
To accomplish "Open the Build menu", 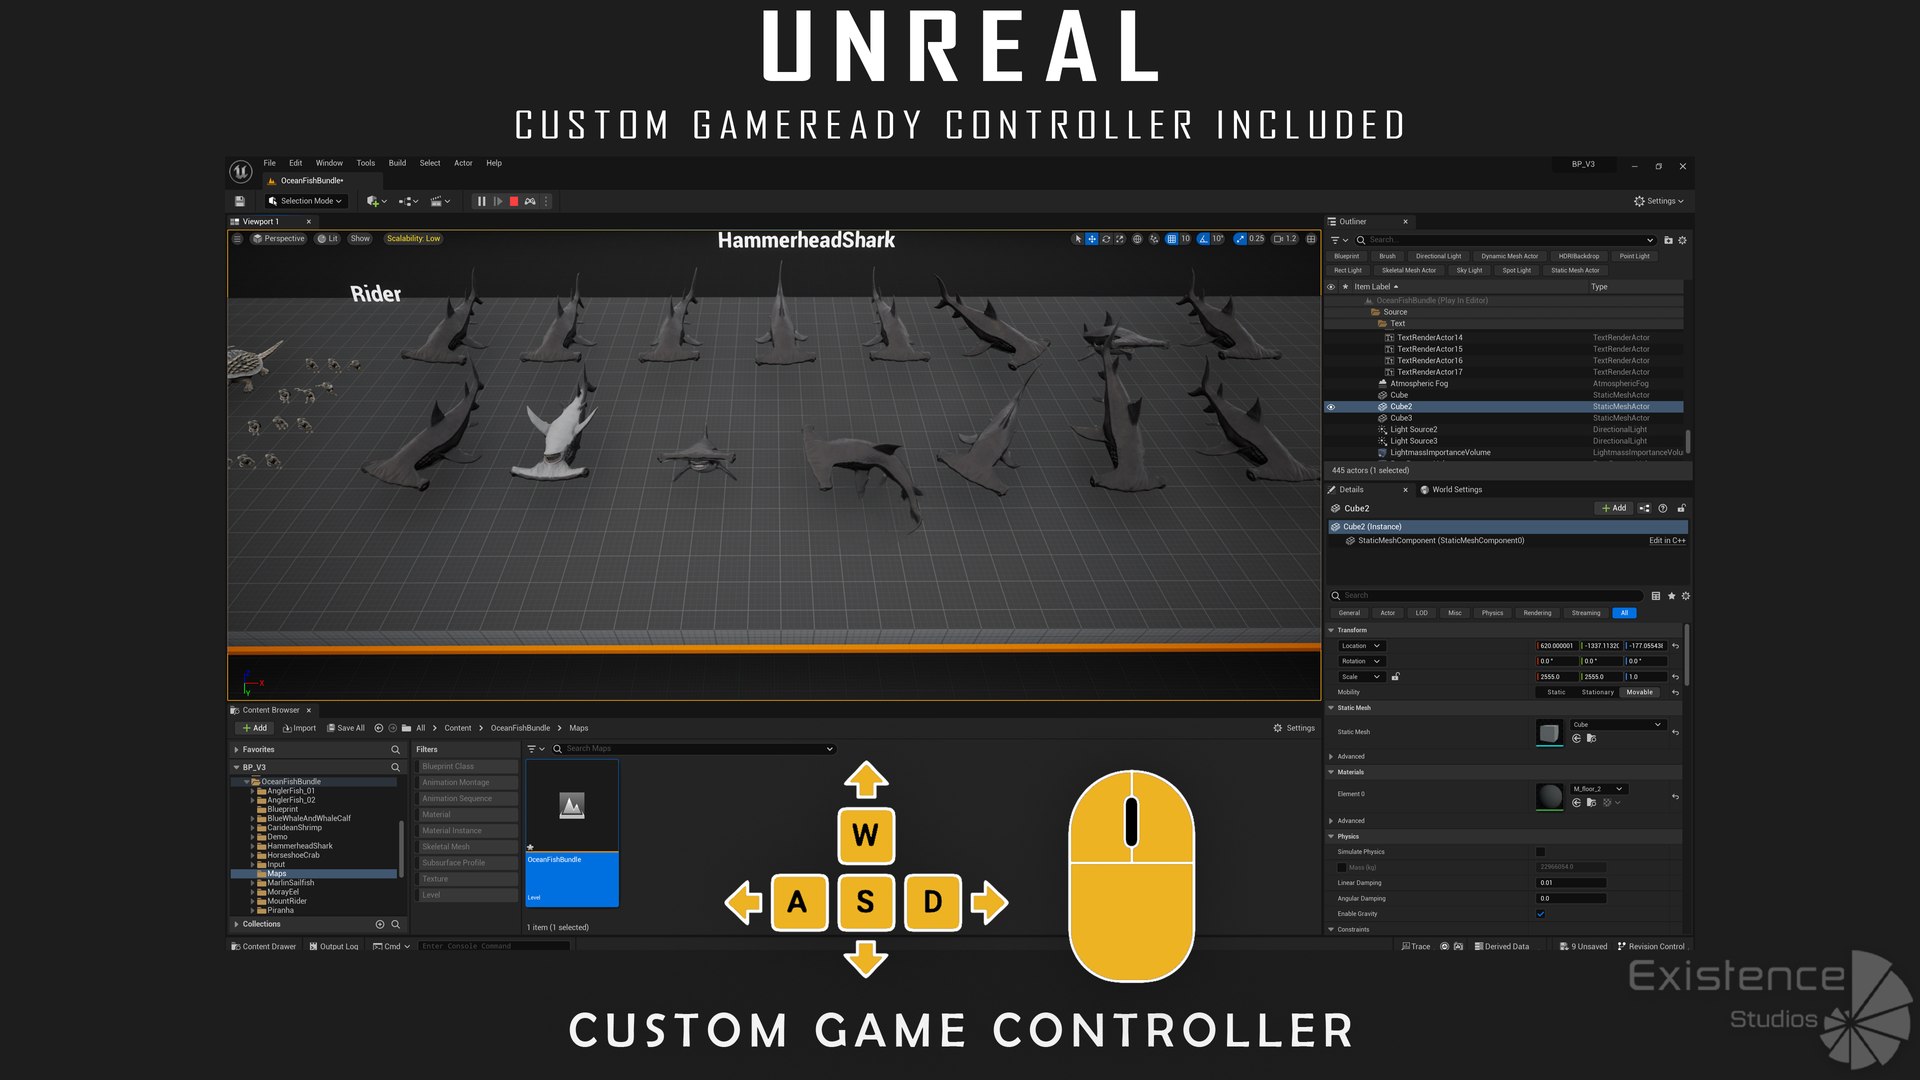I will pyautogui.click(x=397, y=163).
